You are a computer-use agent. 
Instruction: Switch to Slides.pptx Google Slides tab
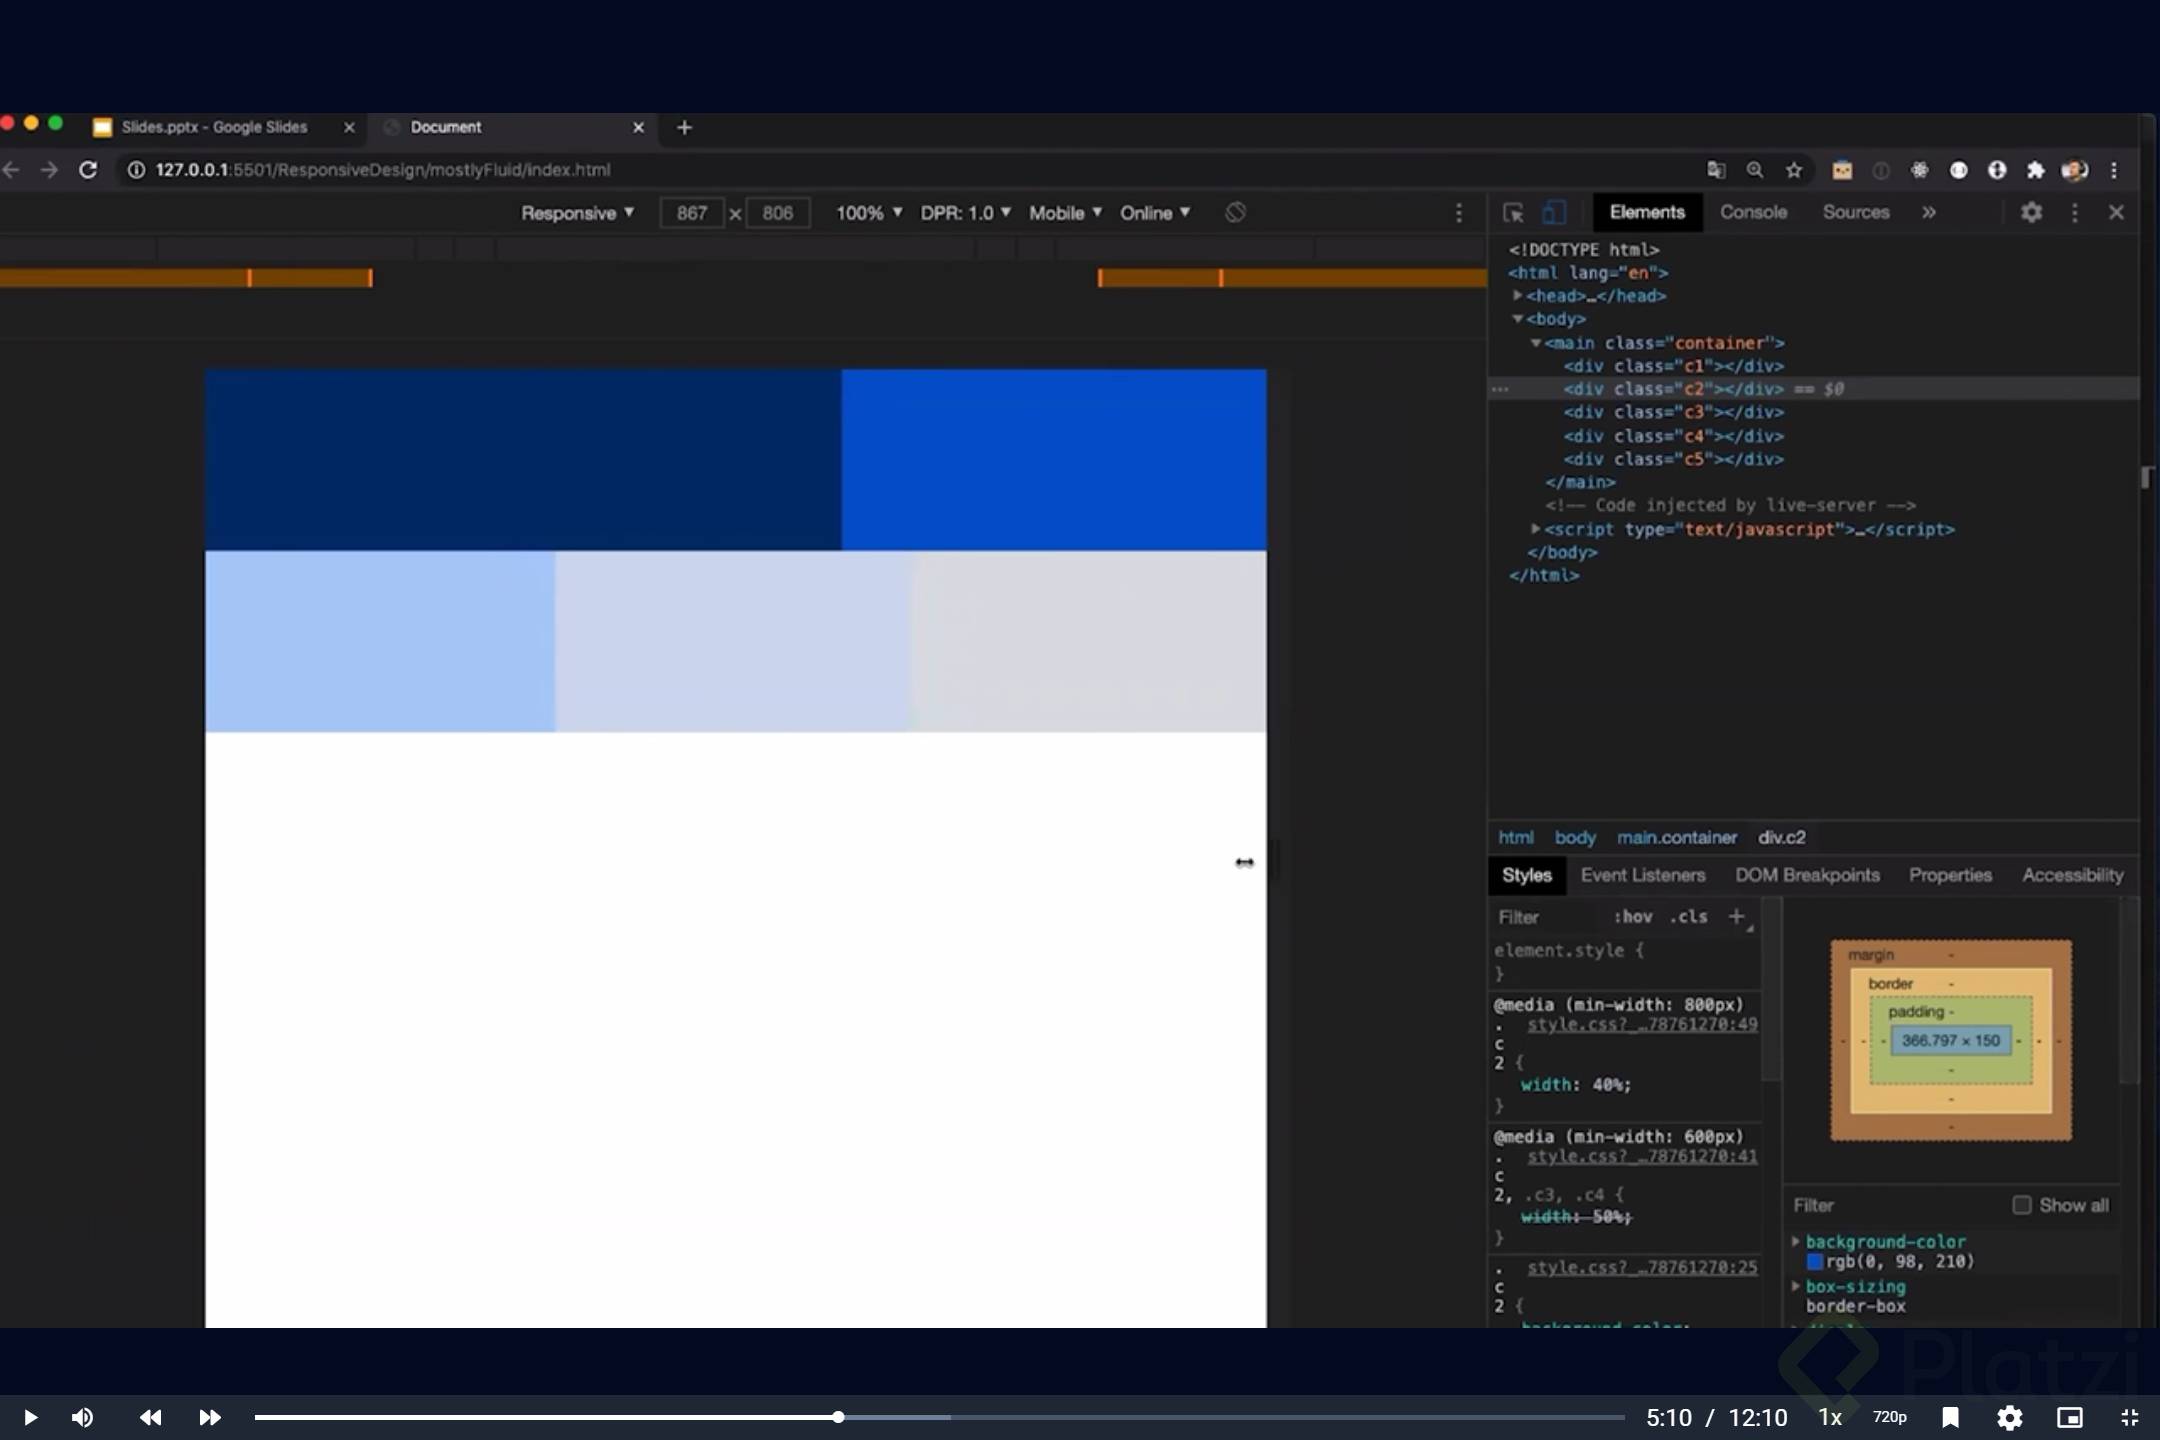pyautogui.click(x=214, y=127)
